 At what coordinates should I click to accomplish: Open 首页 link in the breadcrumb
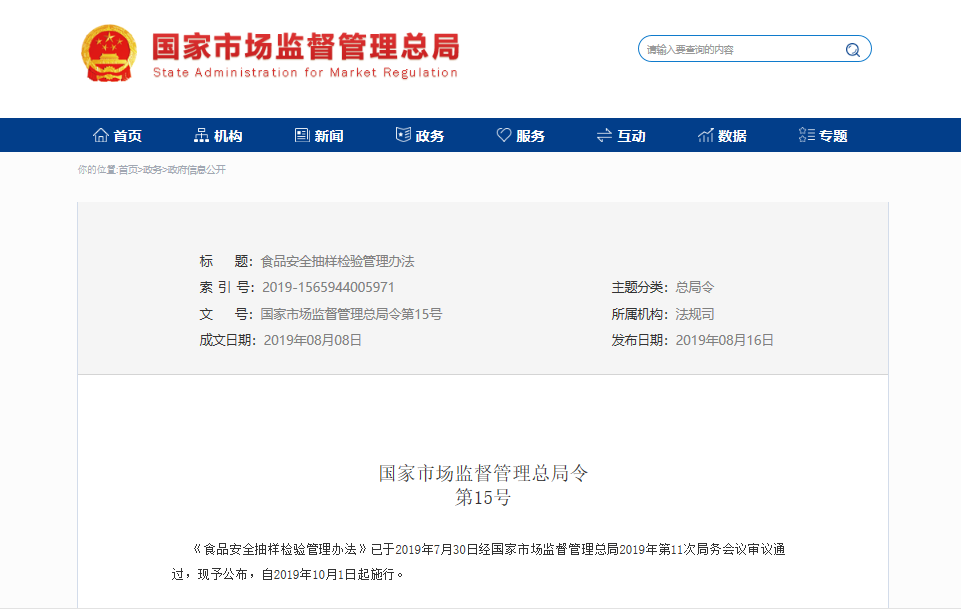(128, 170)
